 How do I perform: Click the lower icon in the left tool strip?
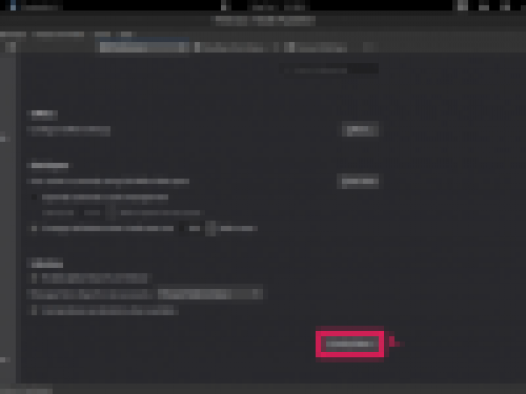4,360
